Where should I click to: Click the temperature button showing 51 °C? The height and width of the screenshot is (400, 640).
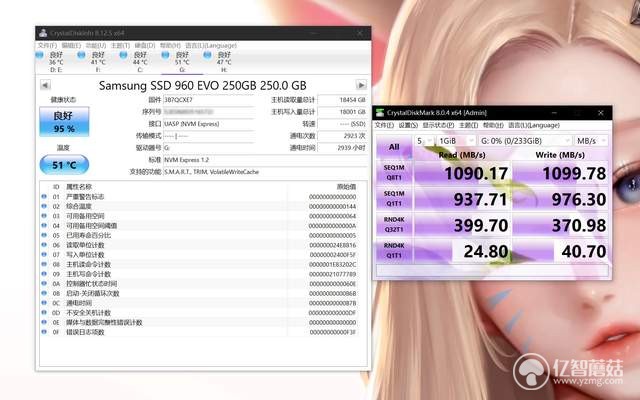point(64,165)
